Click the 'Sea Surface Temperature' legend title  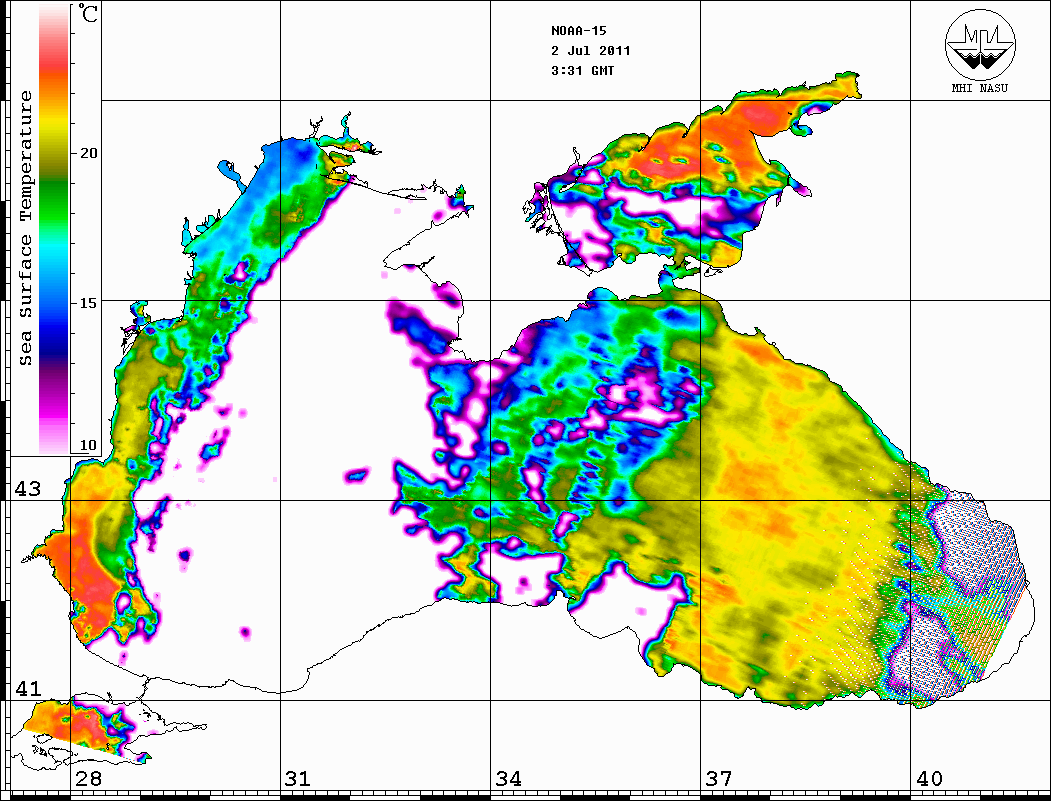click(25, 228)
